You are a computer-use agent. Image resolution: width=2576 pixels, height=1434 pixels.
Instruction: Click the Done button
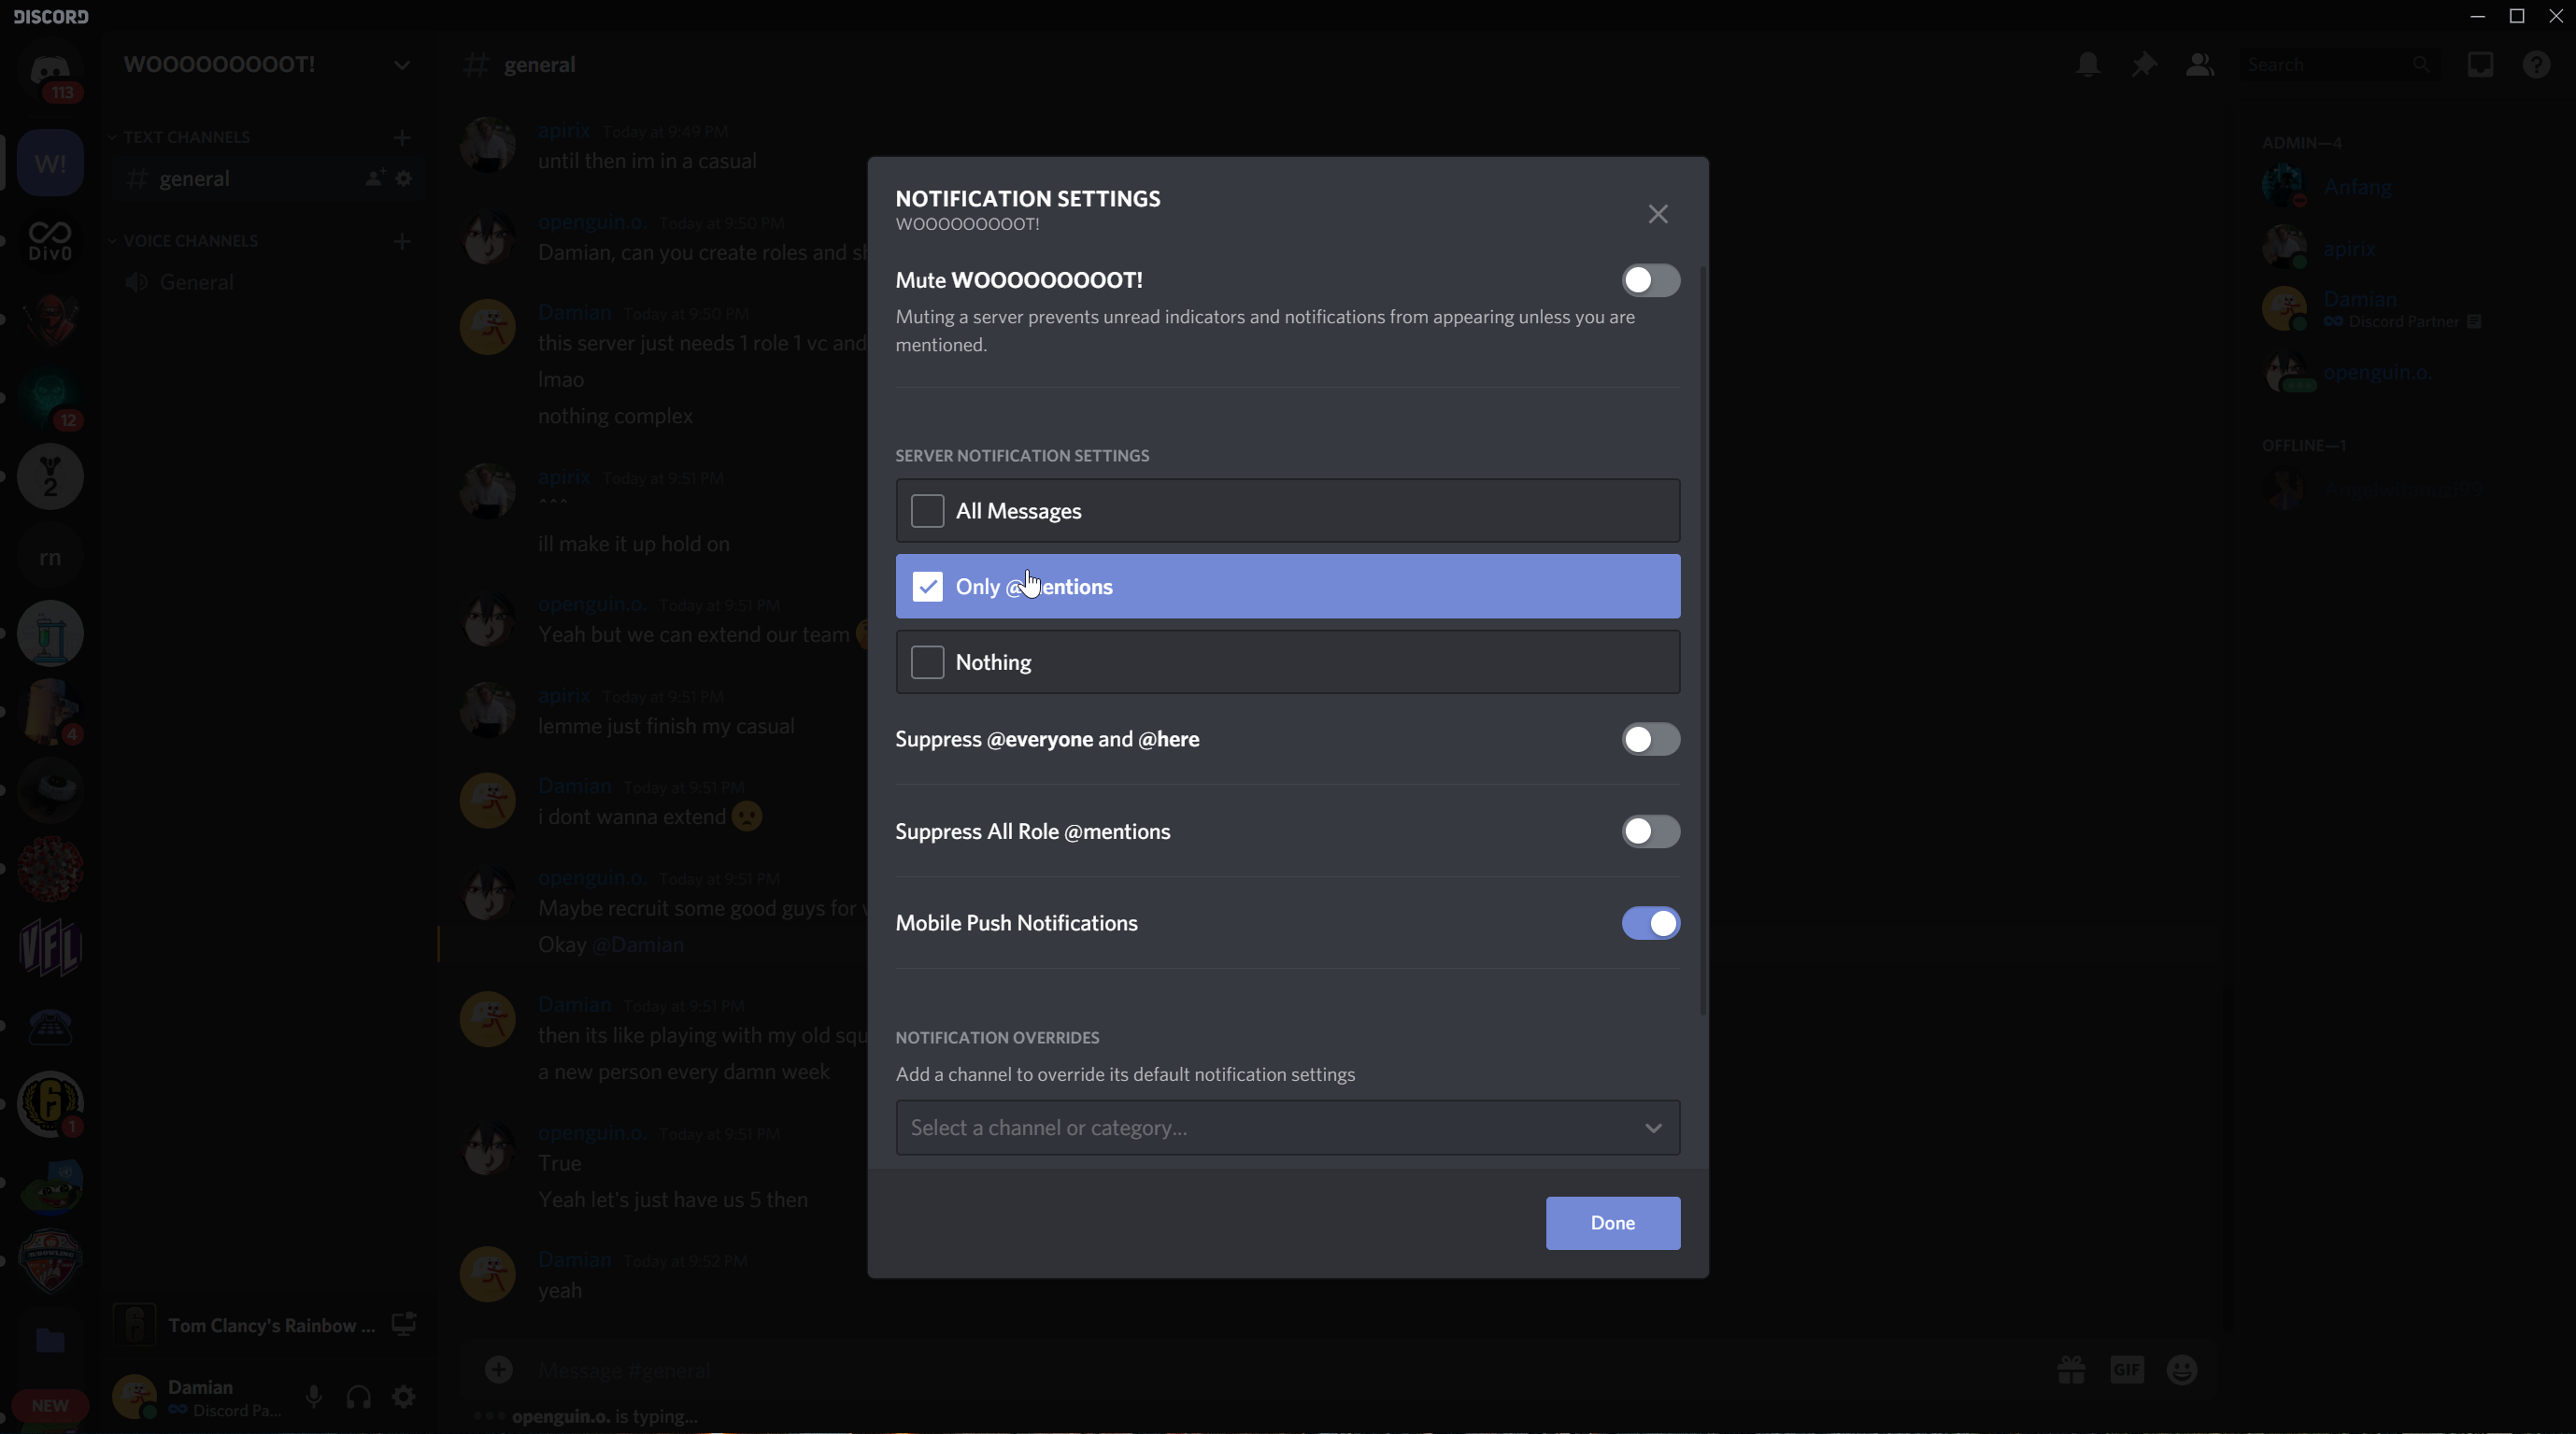tap(1612, 1223)
